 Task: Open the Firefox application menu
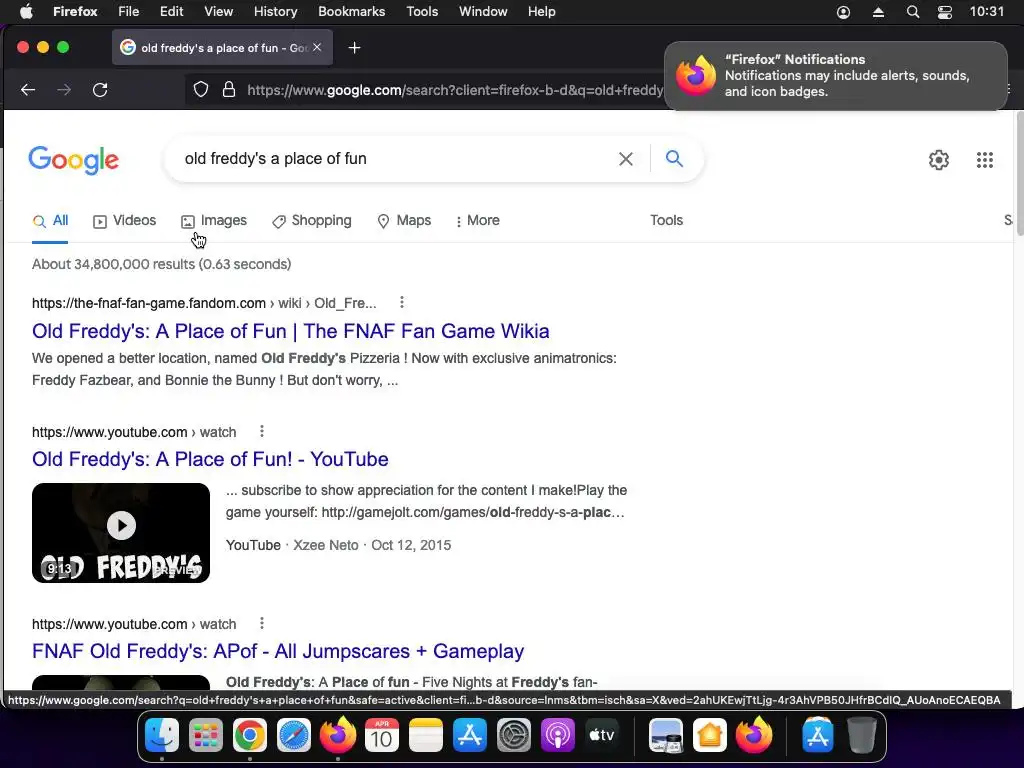tap(75, 11)
